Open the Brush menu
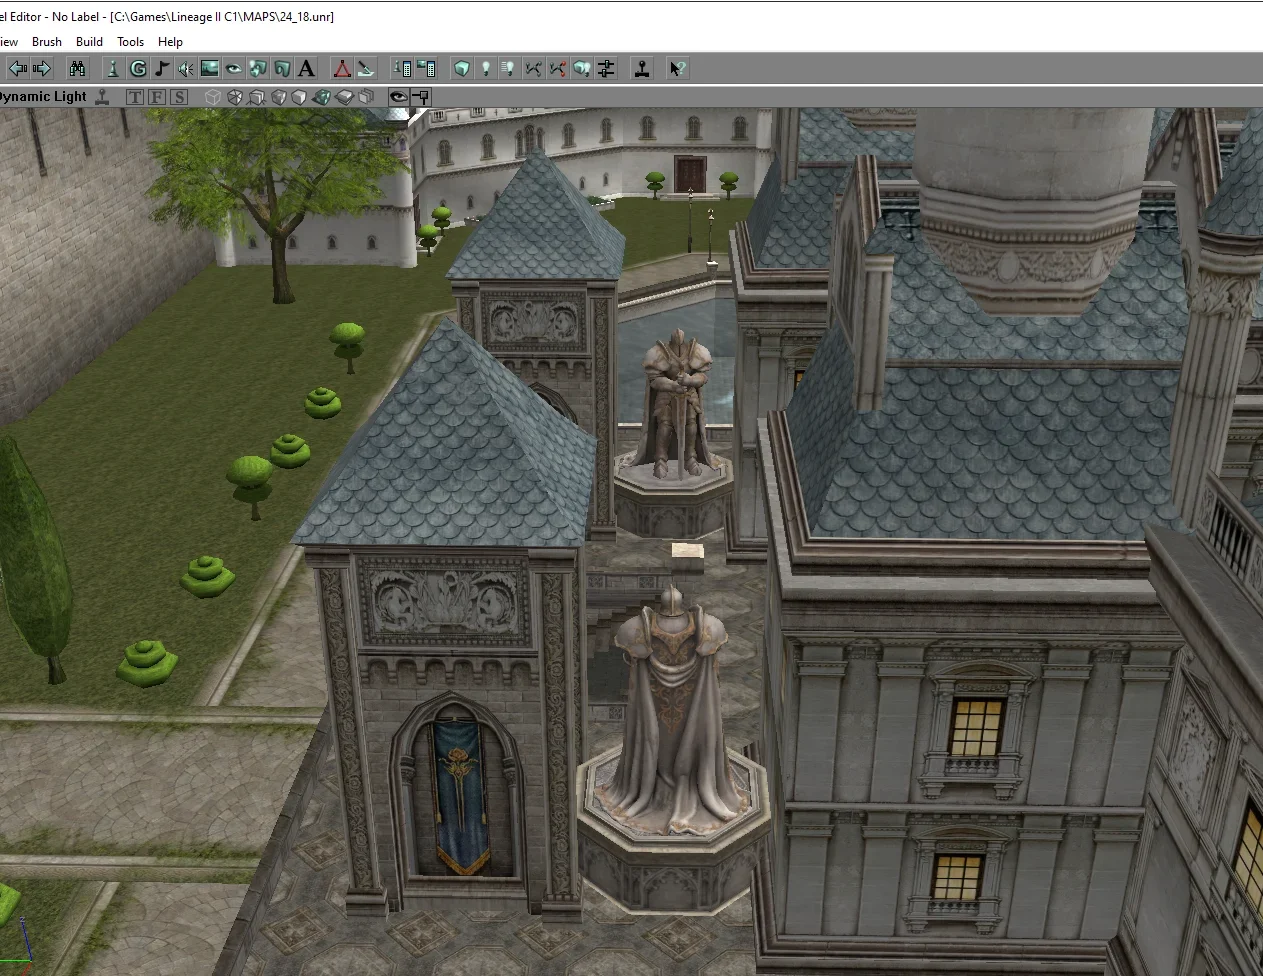The height and width of the screenshot is (976, 1263). [47, 42]
